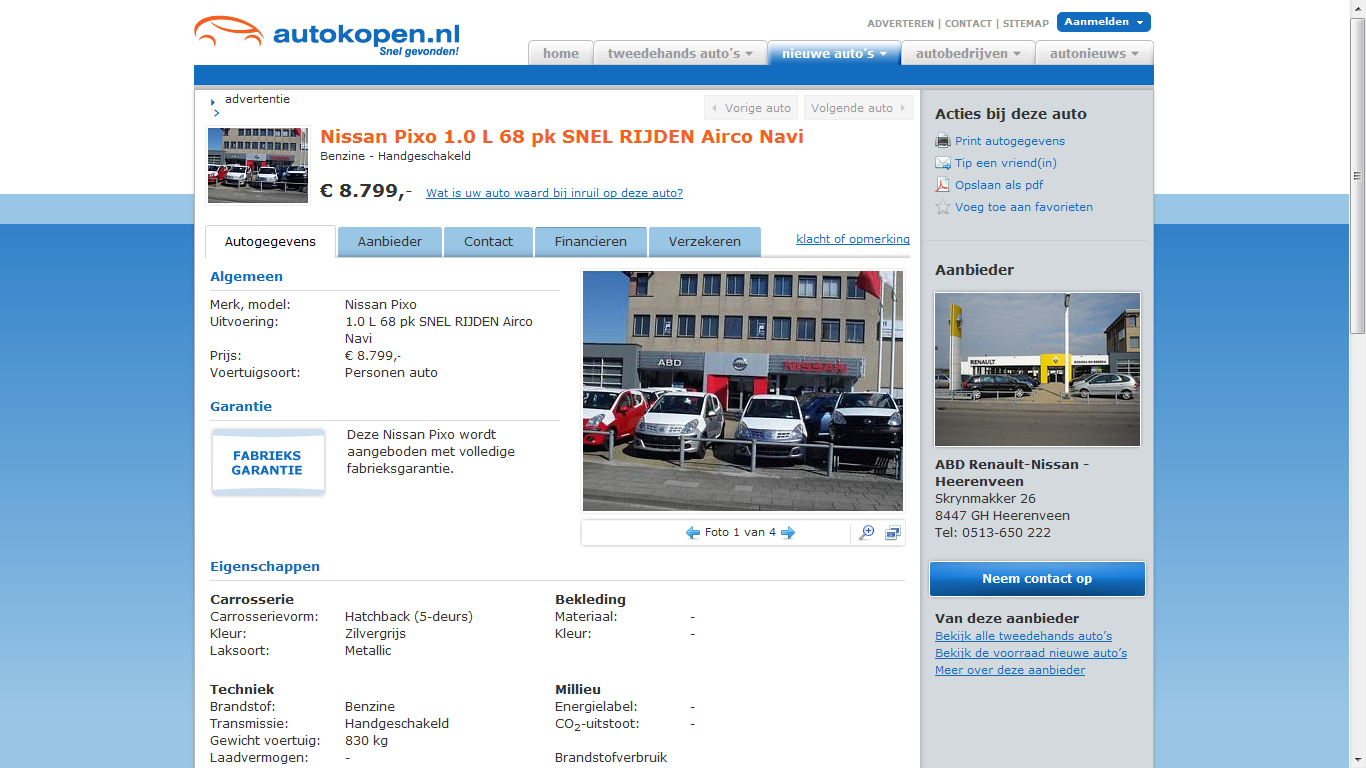Image resolution: width=1366 pixels, height=768 pixels.
Task: Click the star icon to add to favorieten
Action: 942,207
